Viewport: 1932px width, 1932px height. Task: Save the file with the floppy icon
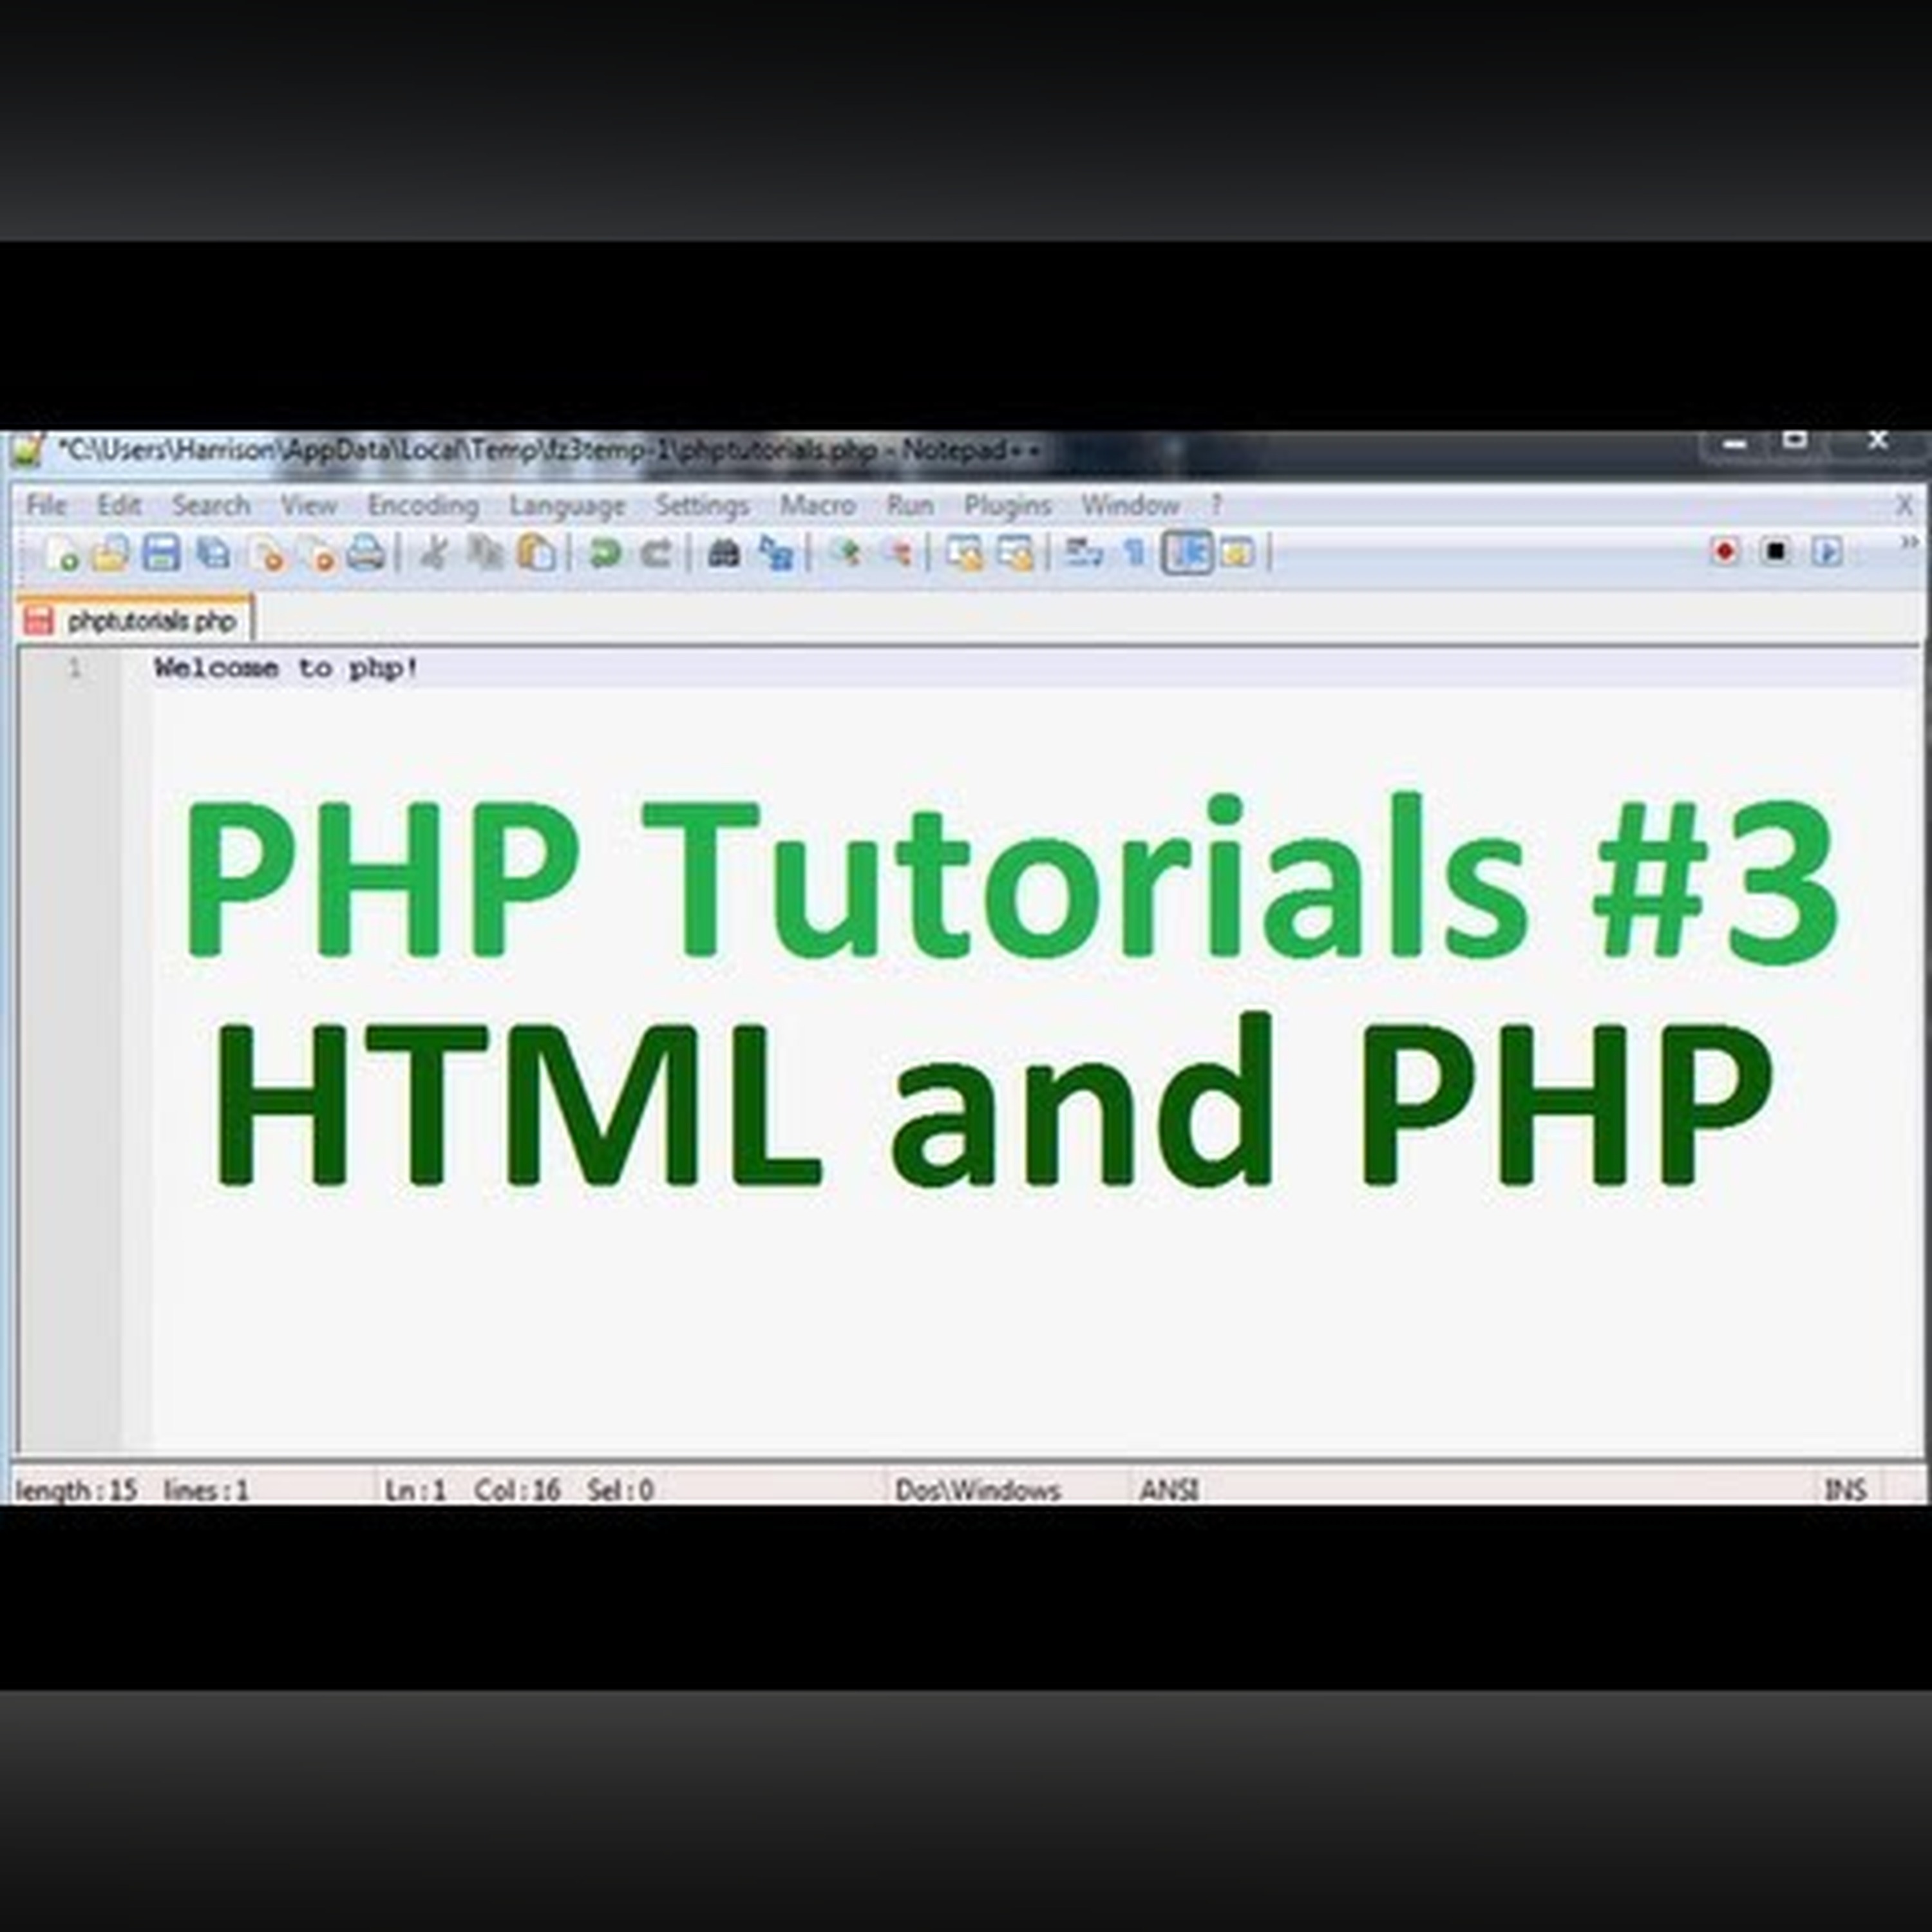[x=161, y=554]
